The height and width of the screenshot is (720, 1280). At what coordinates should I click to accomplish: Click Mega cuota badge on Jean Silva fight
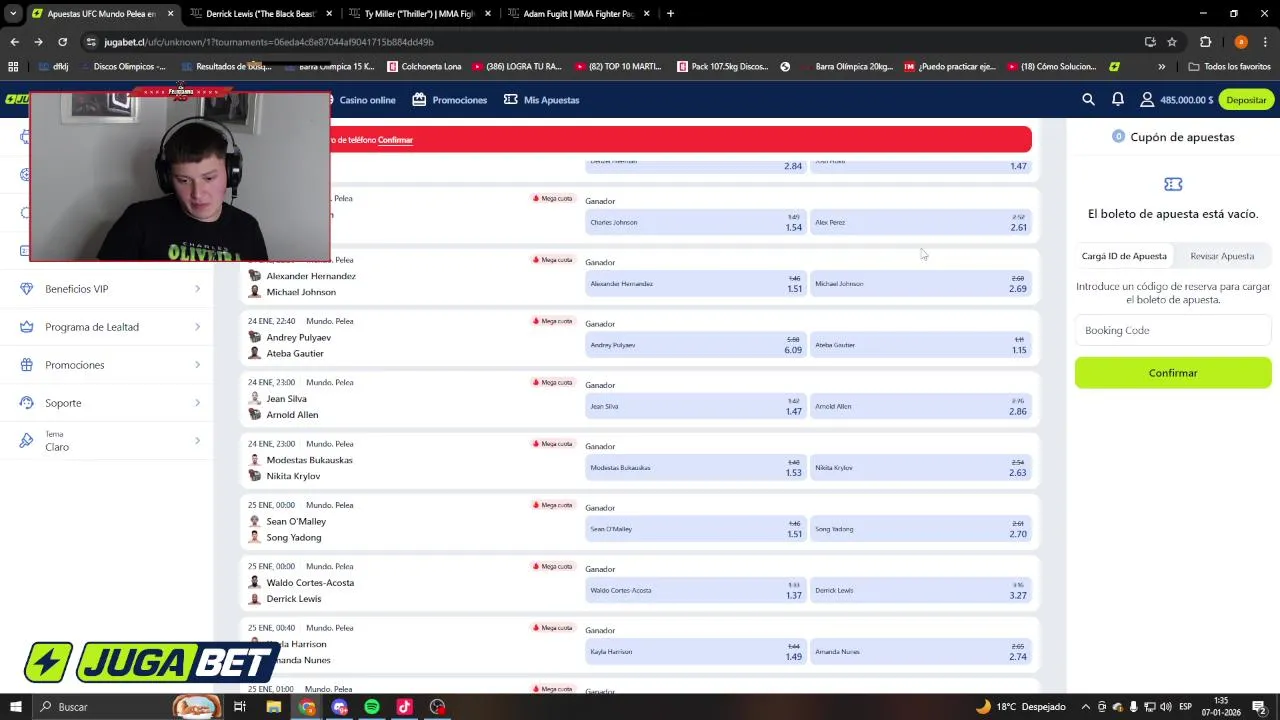click(553, 382)
